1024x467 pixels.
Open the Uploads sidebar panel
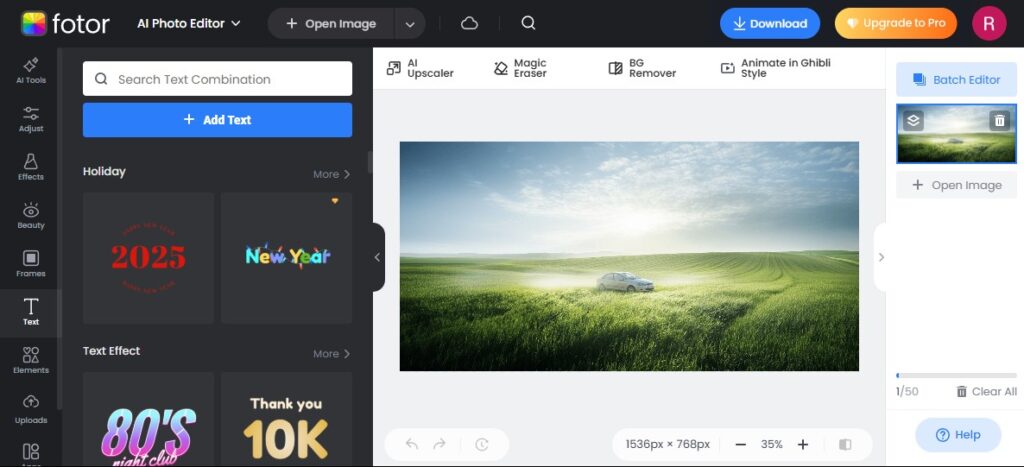pyautogui.click(x=31, y=410)
